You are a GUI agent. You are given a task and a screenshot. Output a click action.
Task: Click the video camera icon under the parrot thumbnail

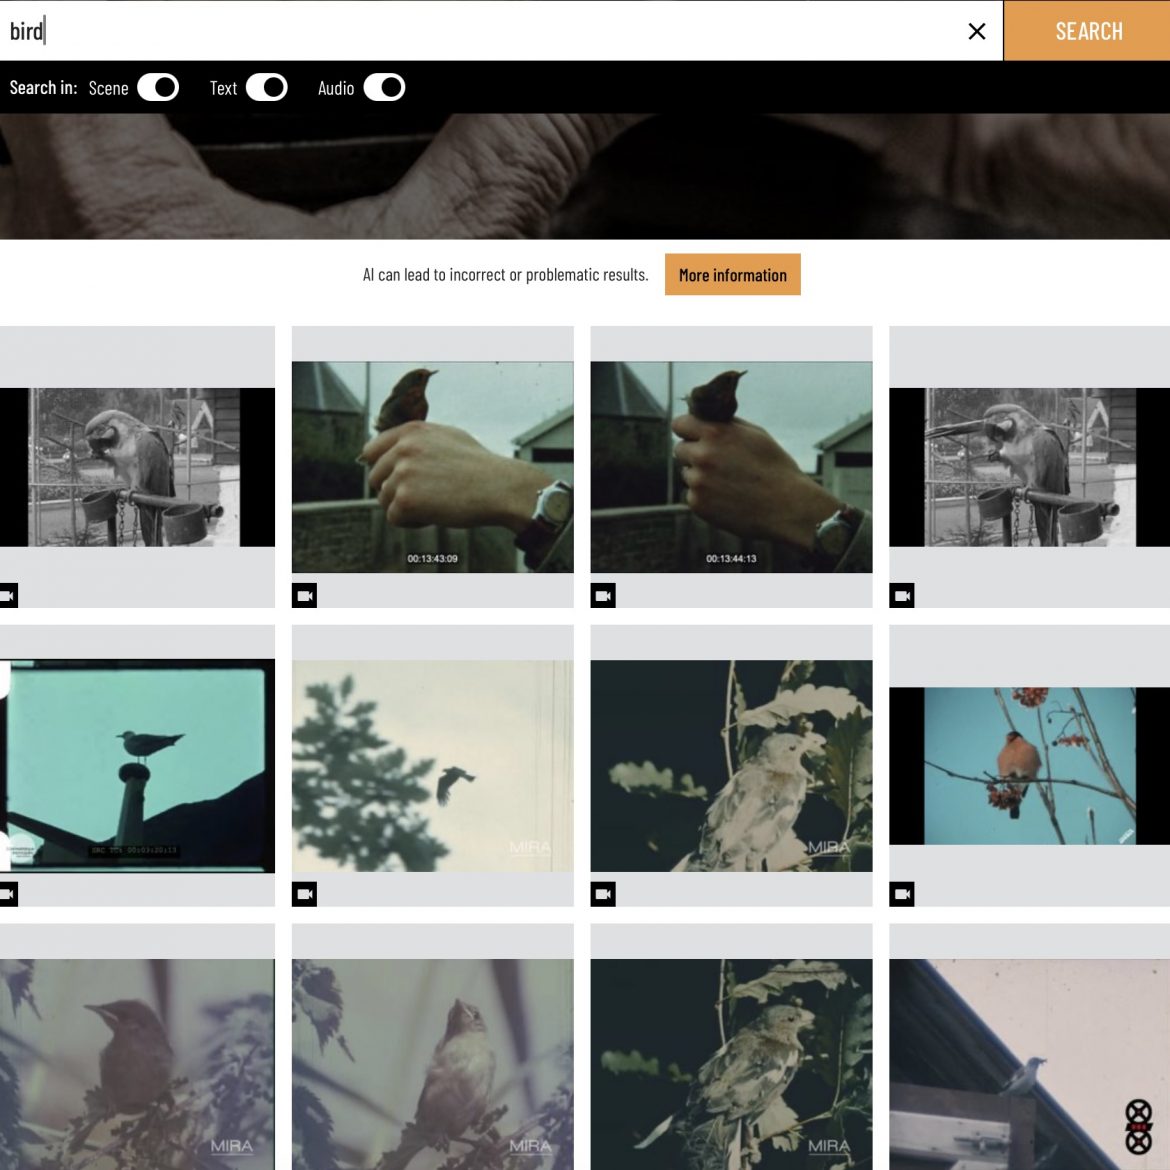[8, 595]
